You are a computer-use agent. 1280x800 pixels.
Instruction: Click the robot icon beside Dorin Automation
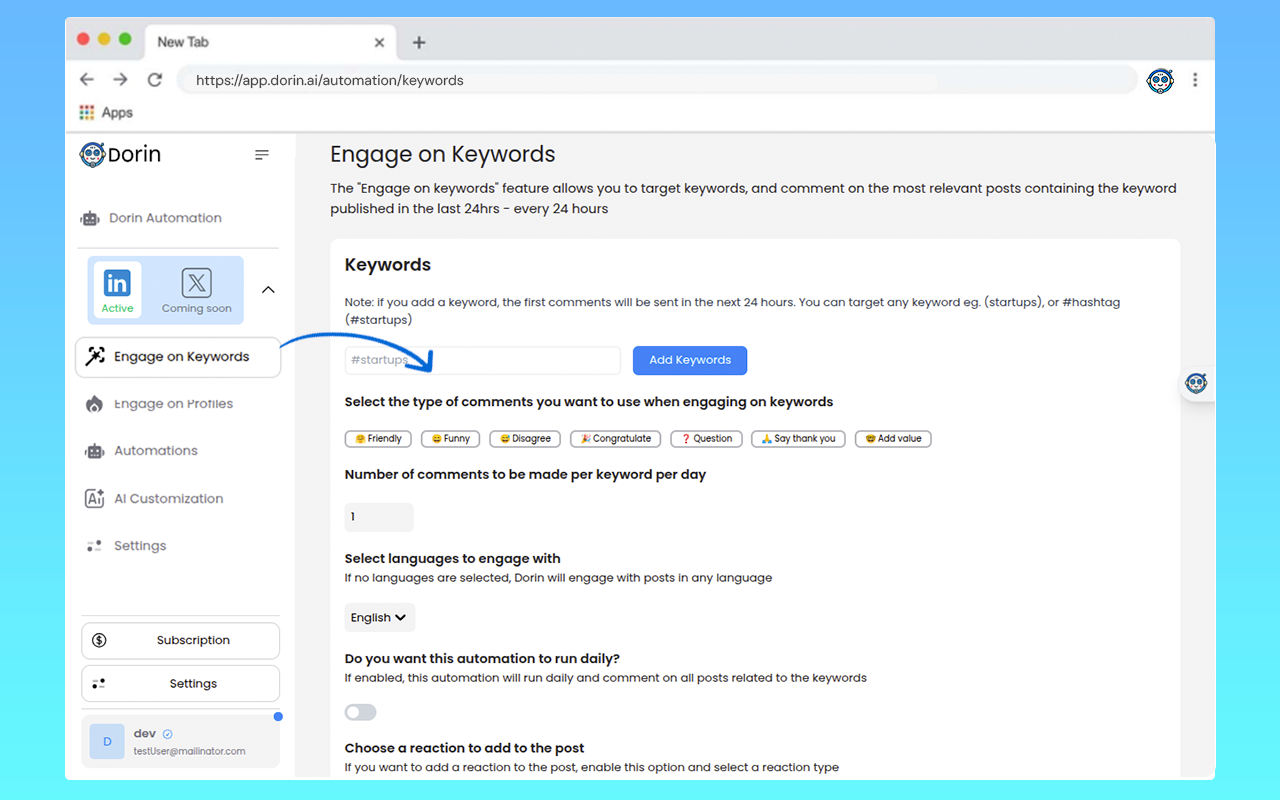90,218
